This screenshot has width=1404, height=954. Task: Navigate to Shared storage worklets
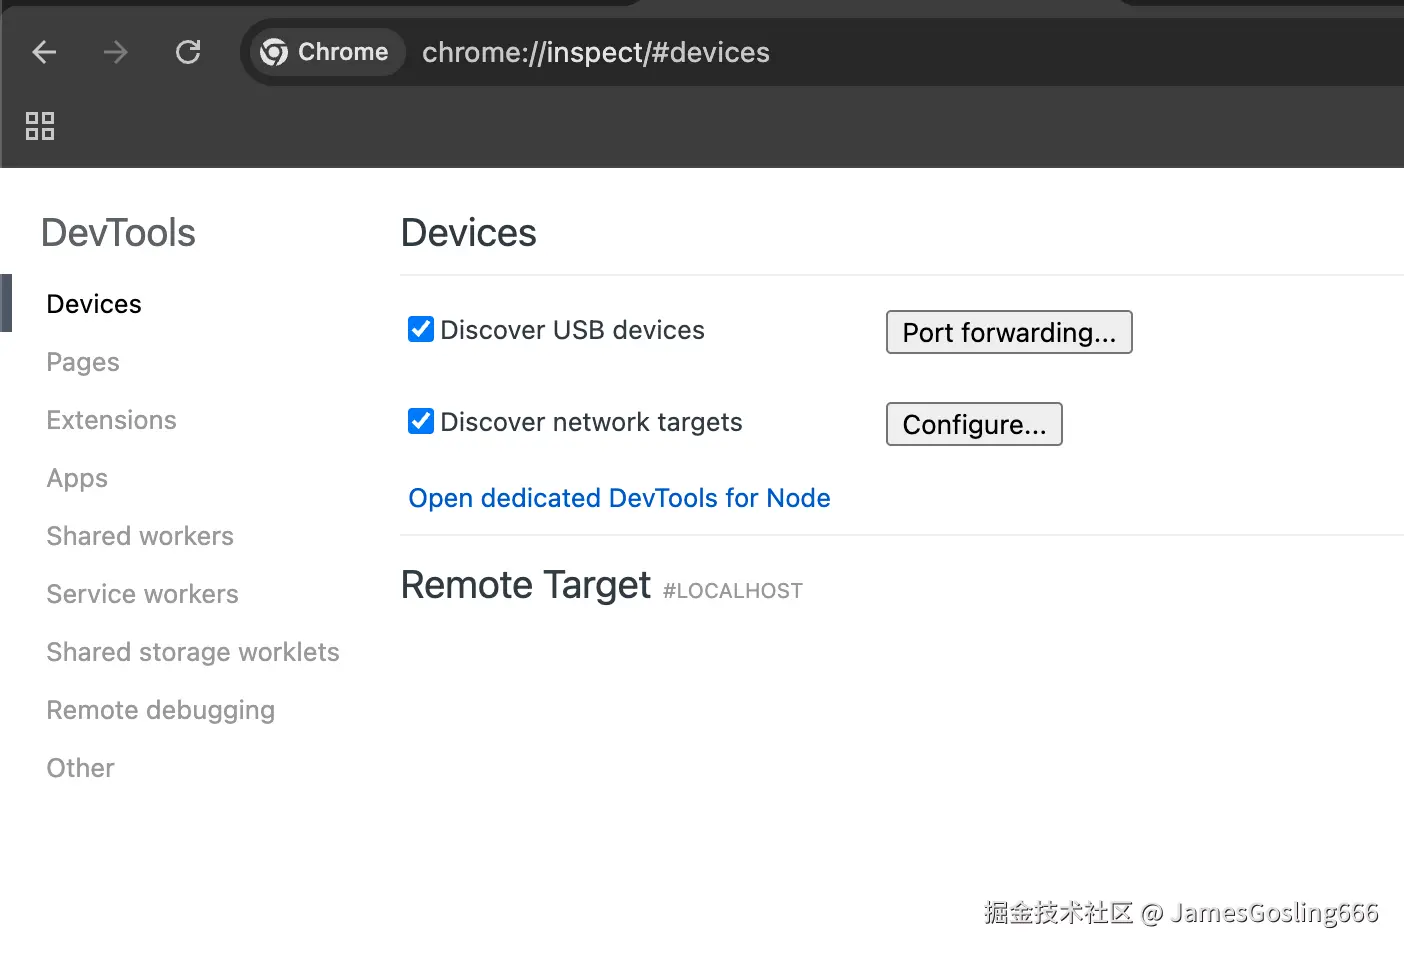(193, 652)
